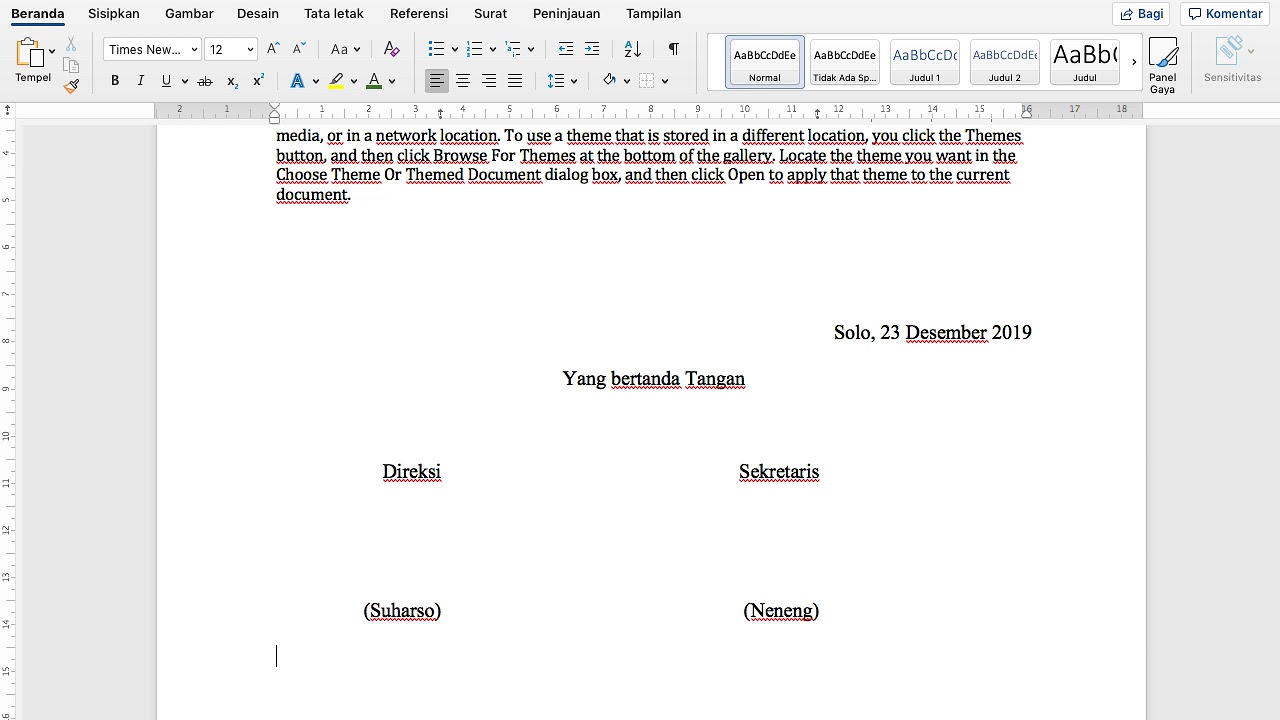Image resolution: width=1280 pixels, height=720 pixels.
Task: Apply the Normal style
Action: (x=765, y=62)
